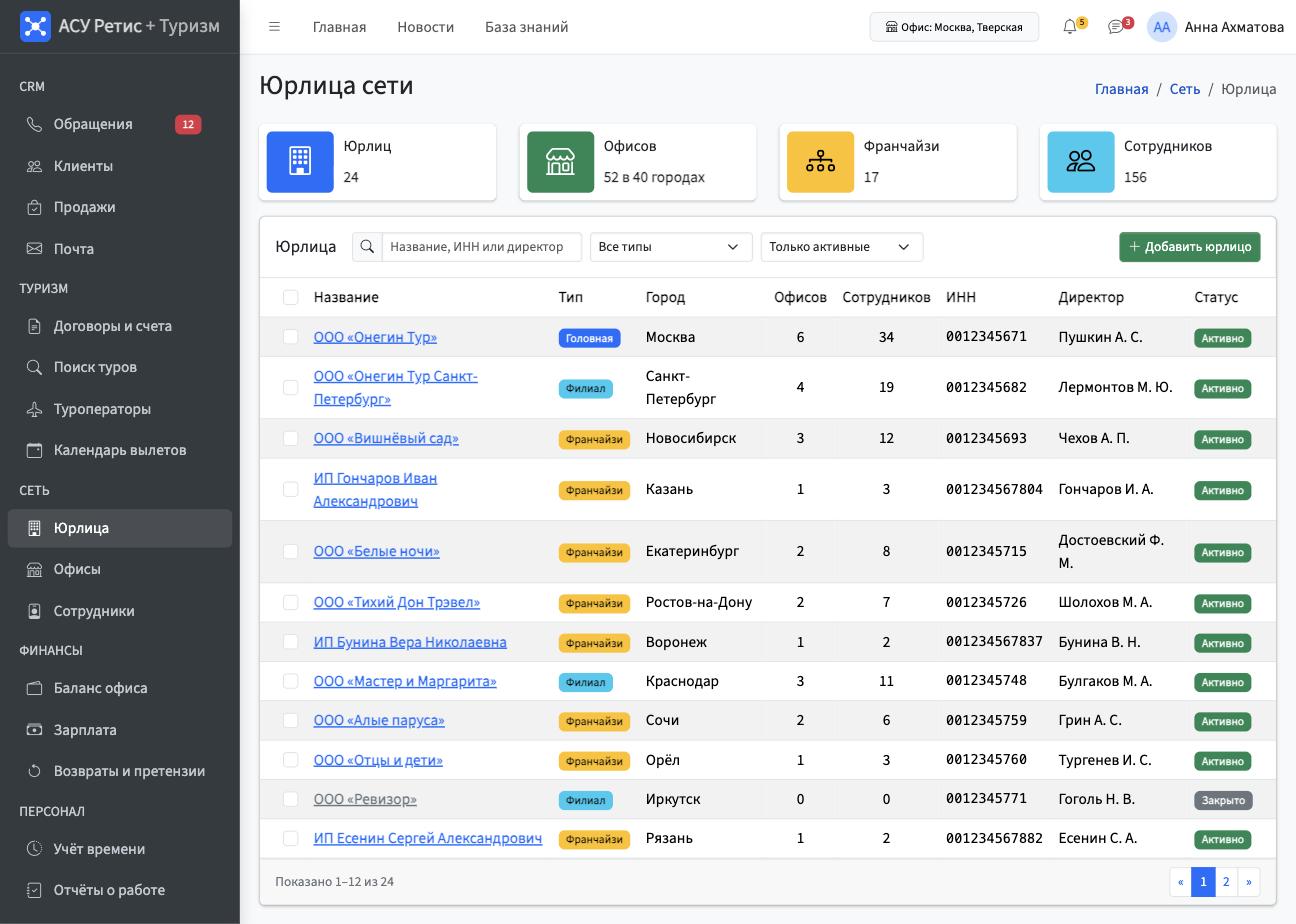Toggle the select-all checkbox in table header
Screen dimensions: 1296x924
(290, 297)
